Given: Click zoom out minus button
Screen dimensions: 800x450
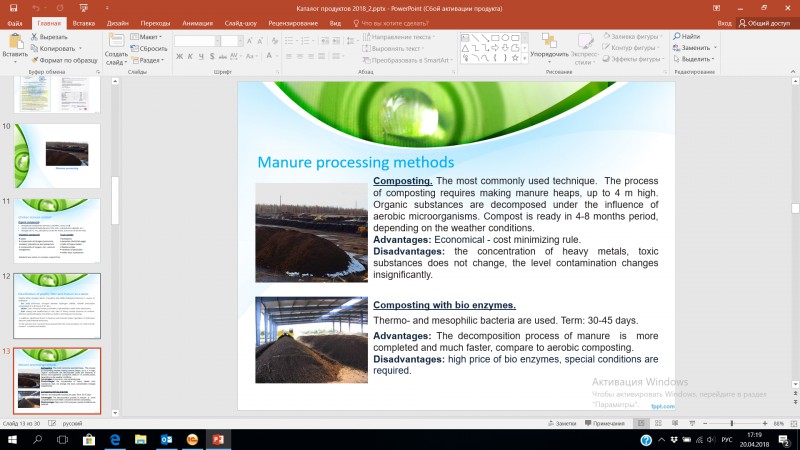Looking at the screenshot, I should point(705,423).
